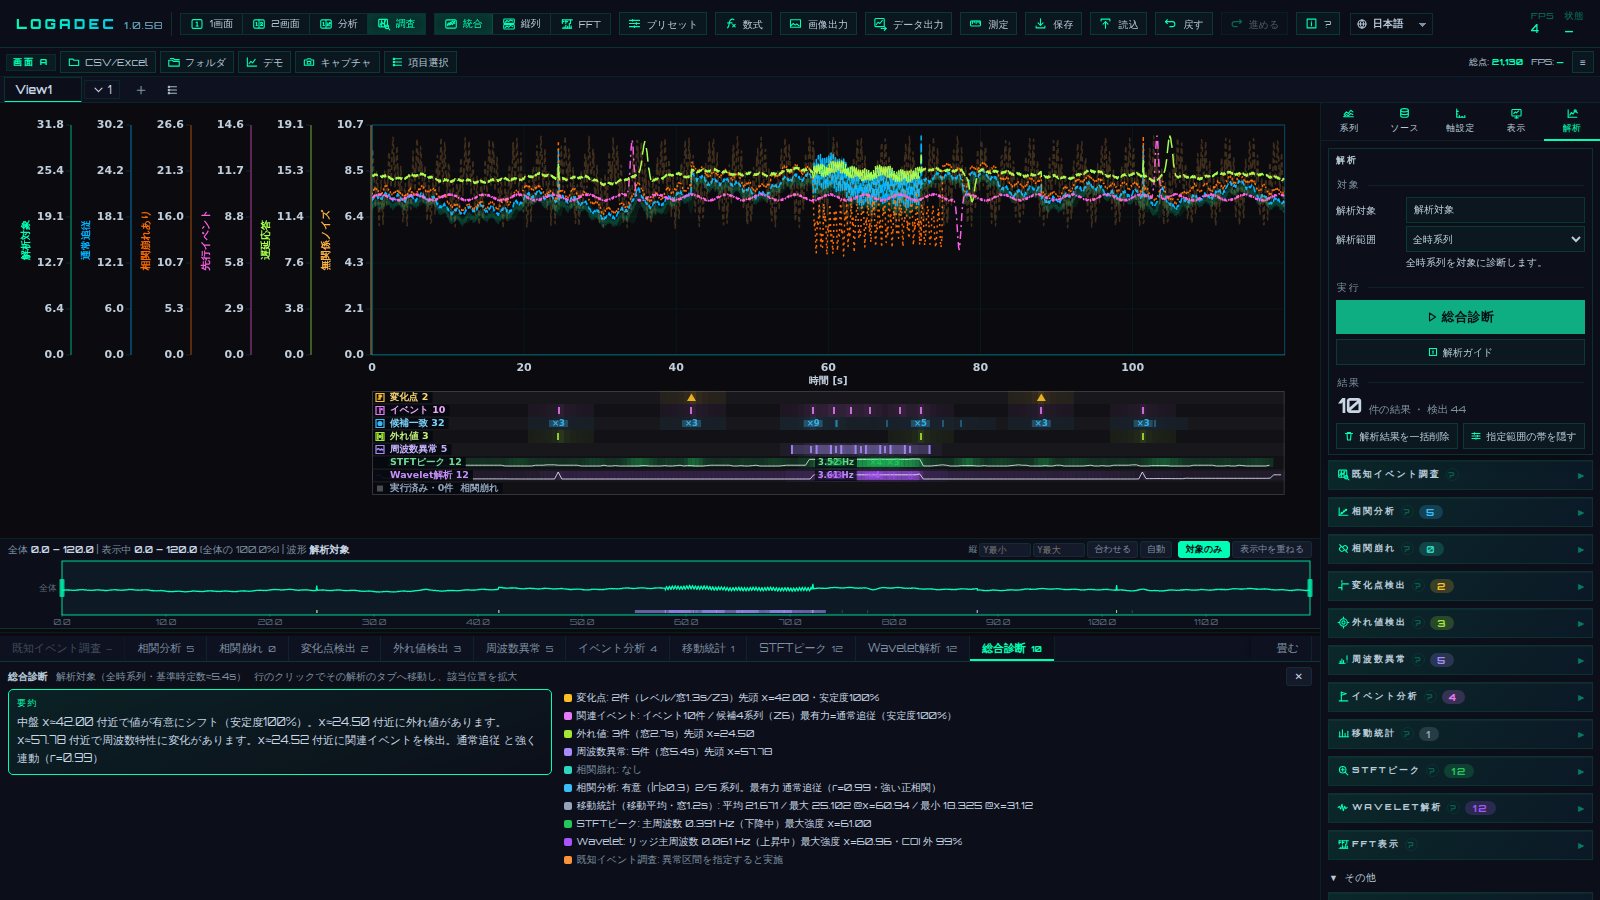Screen dimensions: 1600x900
Task: Run the 総合診断 diagnosis
Action: click(x=1460, y=317)
